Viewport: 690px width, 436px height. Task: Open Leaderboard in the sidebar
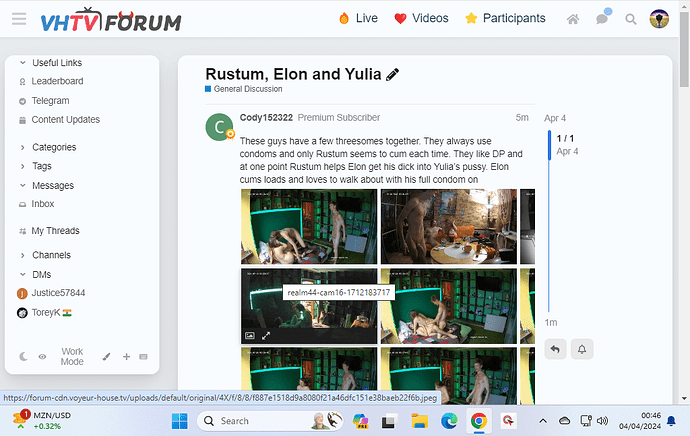(x=57, y=81)
